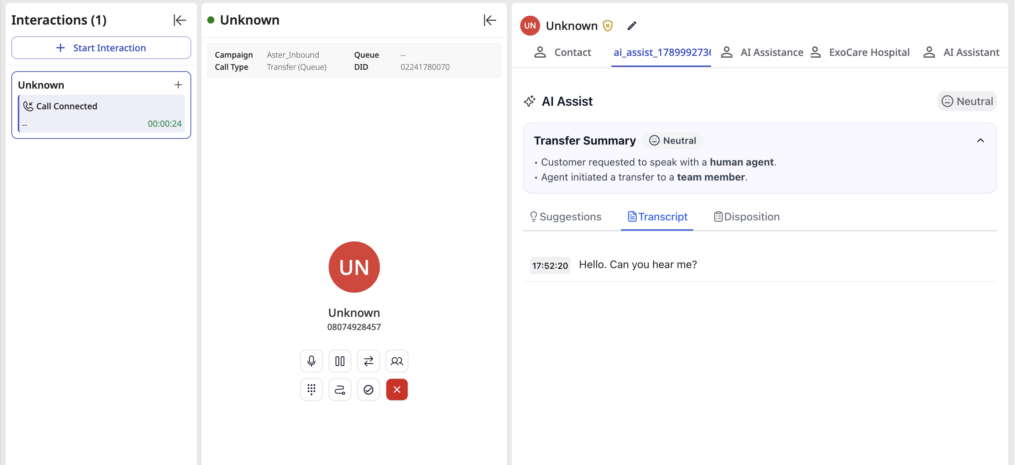
Task: Edit contact name with pencil icon
Action: [632, 26]
